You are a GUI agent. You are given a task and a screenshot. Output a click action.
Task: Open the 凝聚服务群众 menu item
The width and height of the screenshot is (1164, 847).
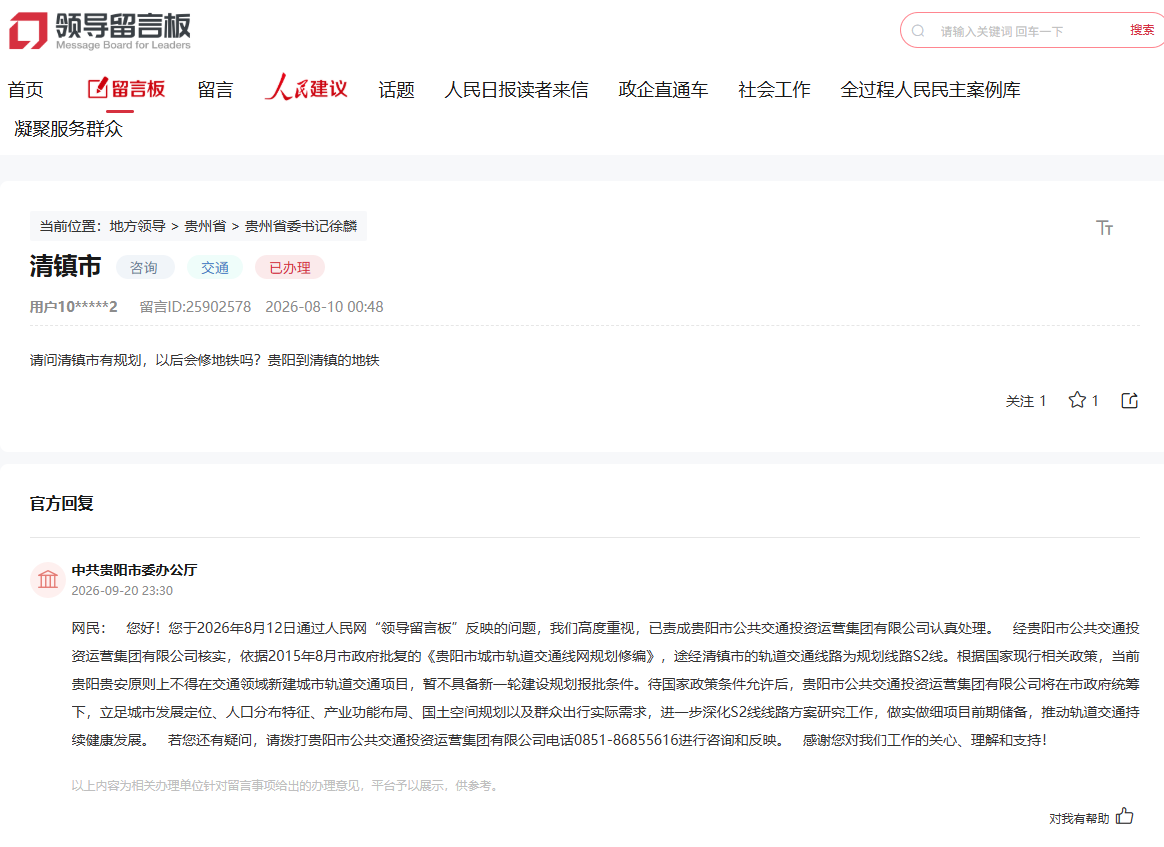point(68,129)
